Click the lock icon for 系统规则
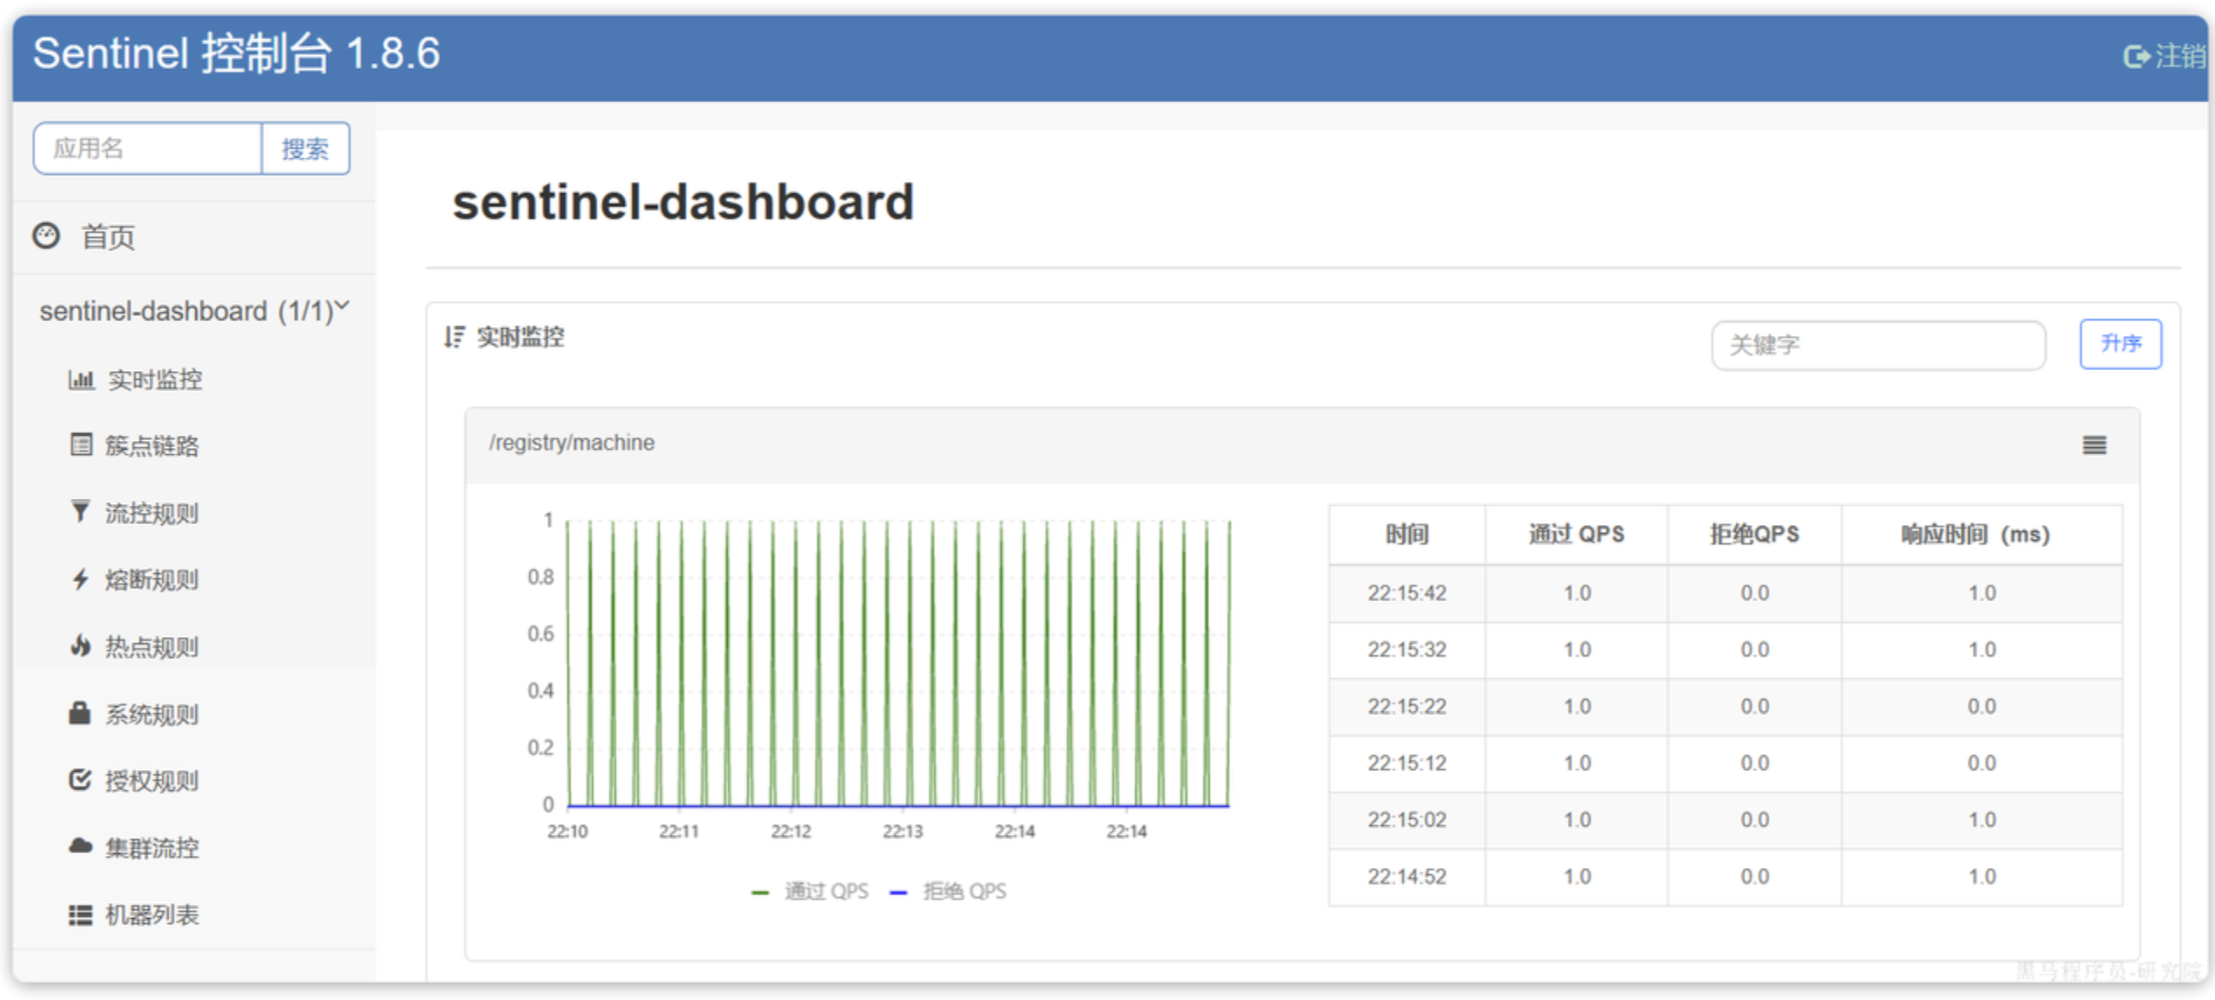 click(80, 713)
